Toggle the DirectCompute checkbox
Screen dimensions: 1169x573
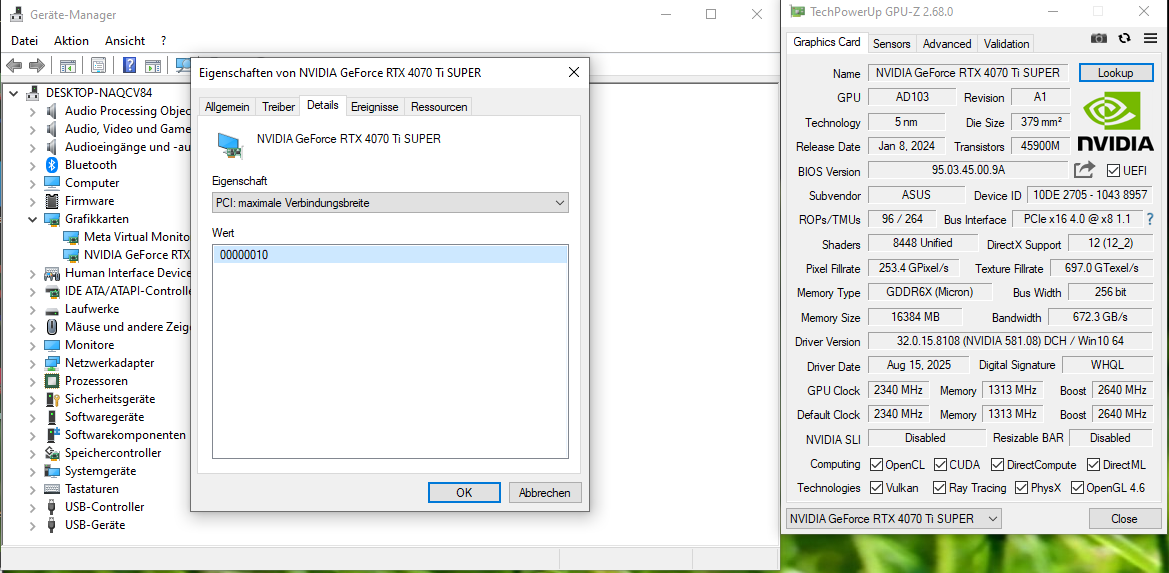coord(998,464)
